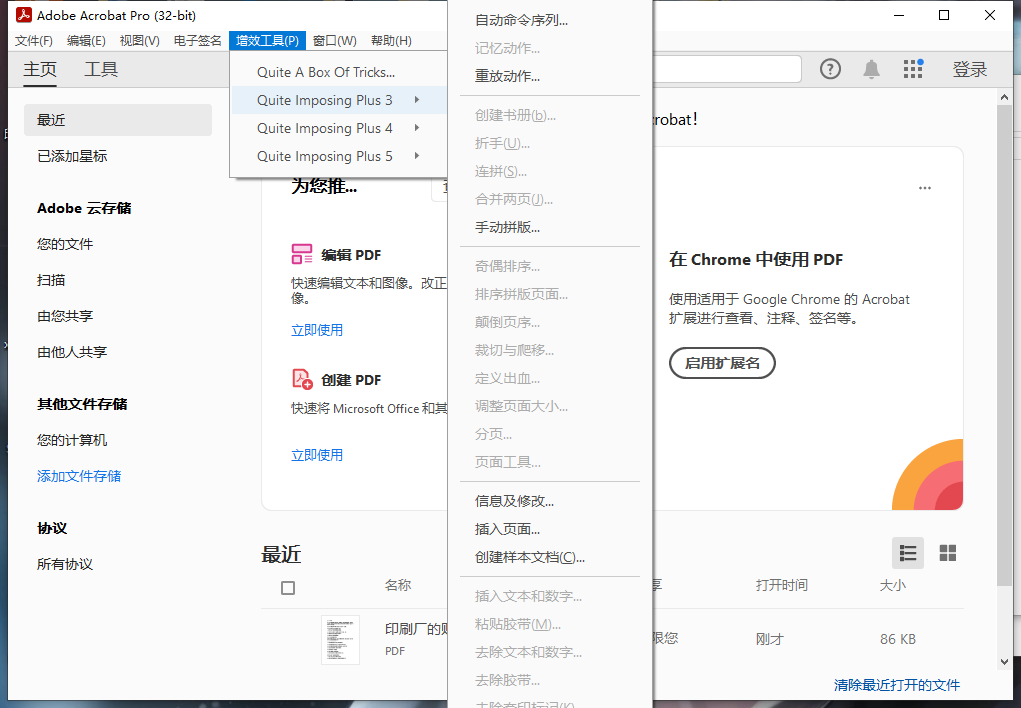Expand the Quite Imposing Plus 3 submenu arrow

(x=417, y=100)
